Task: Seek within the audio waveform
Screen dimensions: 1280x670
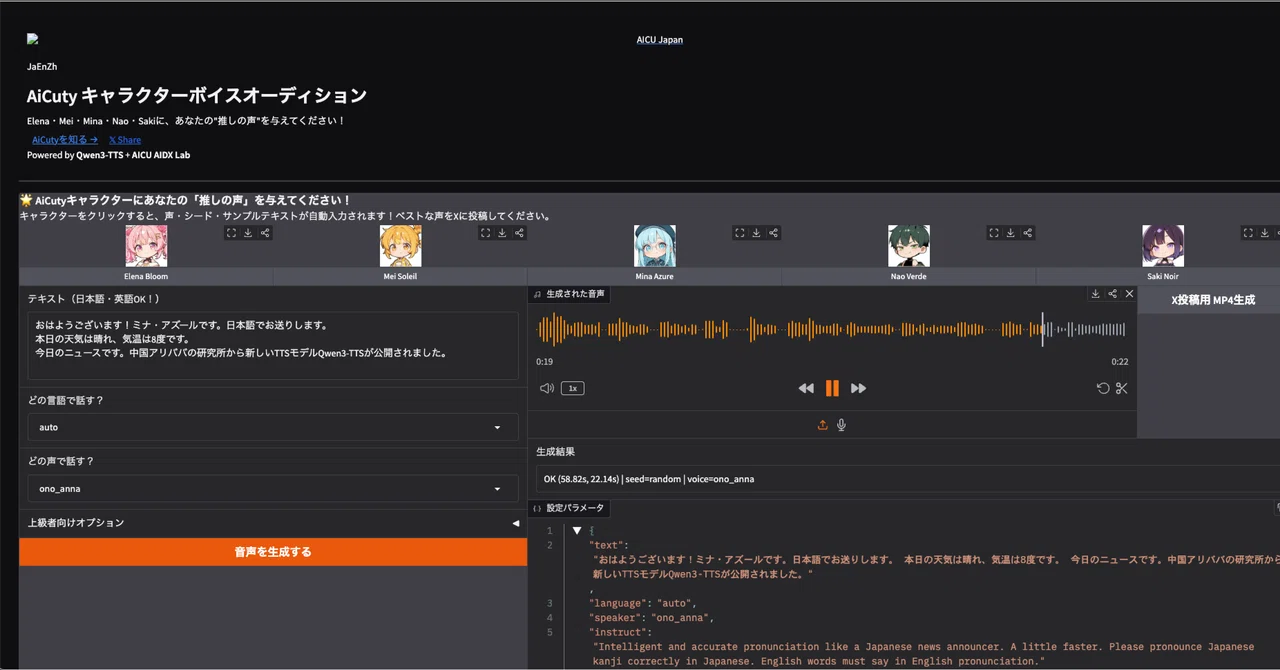Action: pos(832,329)
